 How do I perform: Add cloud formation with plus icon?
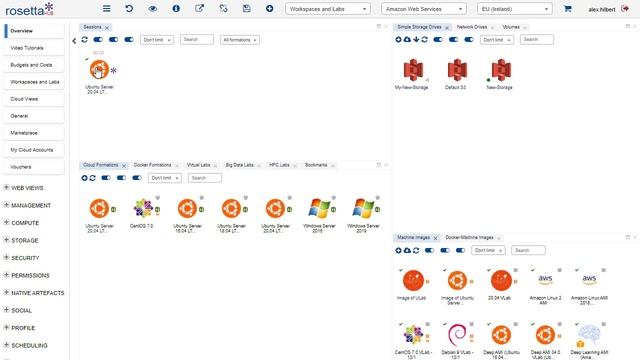[84, 178]
